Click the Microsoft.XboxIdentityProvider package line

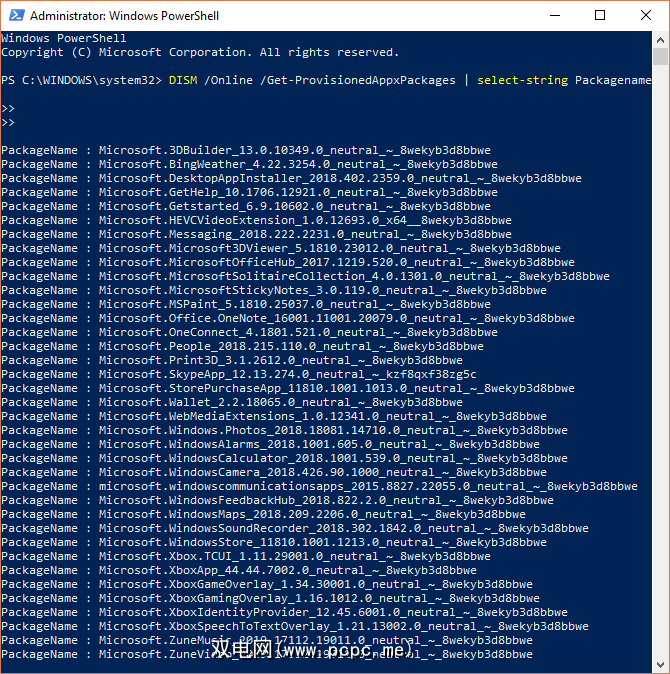[x=285, y=612]
